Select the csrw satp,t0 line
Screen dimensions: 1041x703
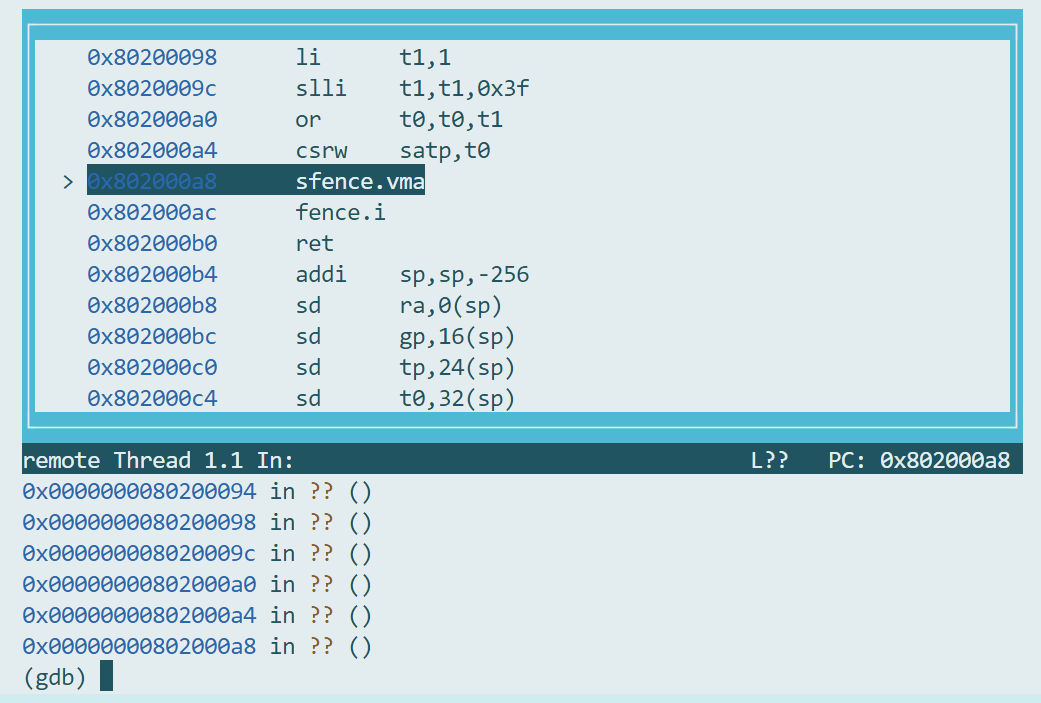392,151
